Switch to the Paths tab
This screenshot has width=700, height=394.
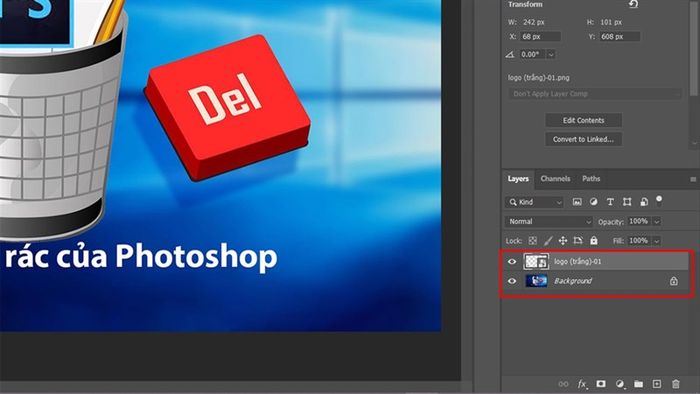coord(591,178)
